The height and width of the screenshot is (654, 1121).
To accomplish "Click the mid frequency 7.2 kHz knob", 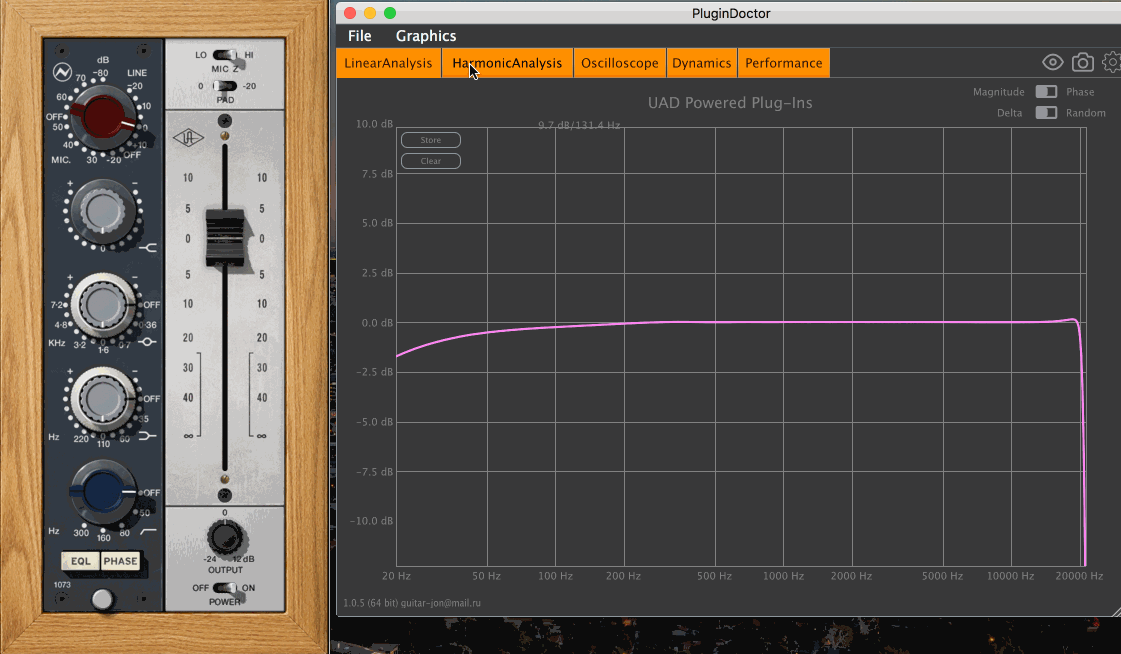I will (102, 305).
